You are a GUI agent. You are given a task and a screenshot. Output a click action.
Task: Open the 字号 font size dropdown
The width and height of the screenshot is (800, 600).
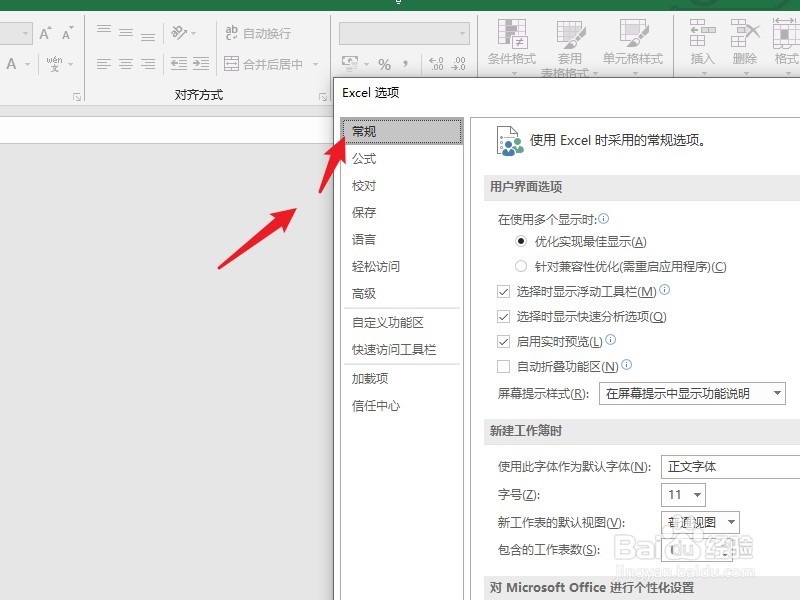tap(683, 494)
